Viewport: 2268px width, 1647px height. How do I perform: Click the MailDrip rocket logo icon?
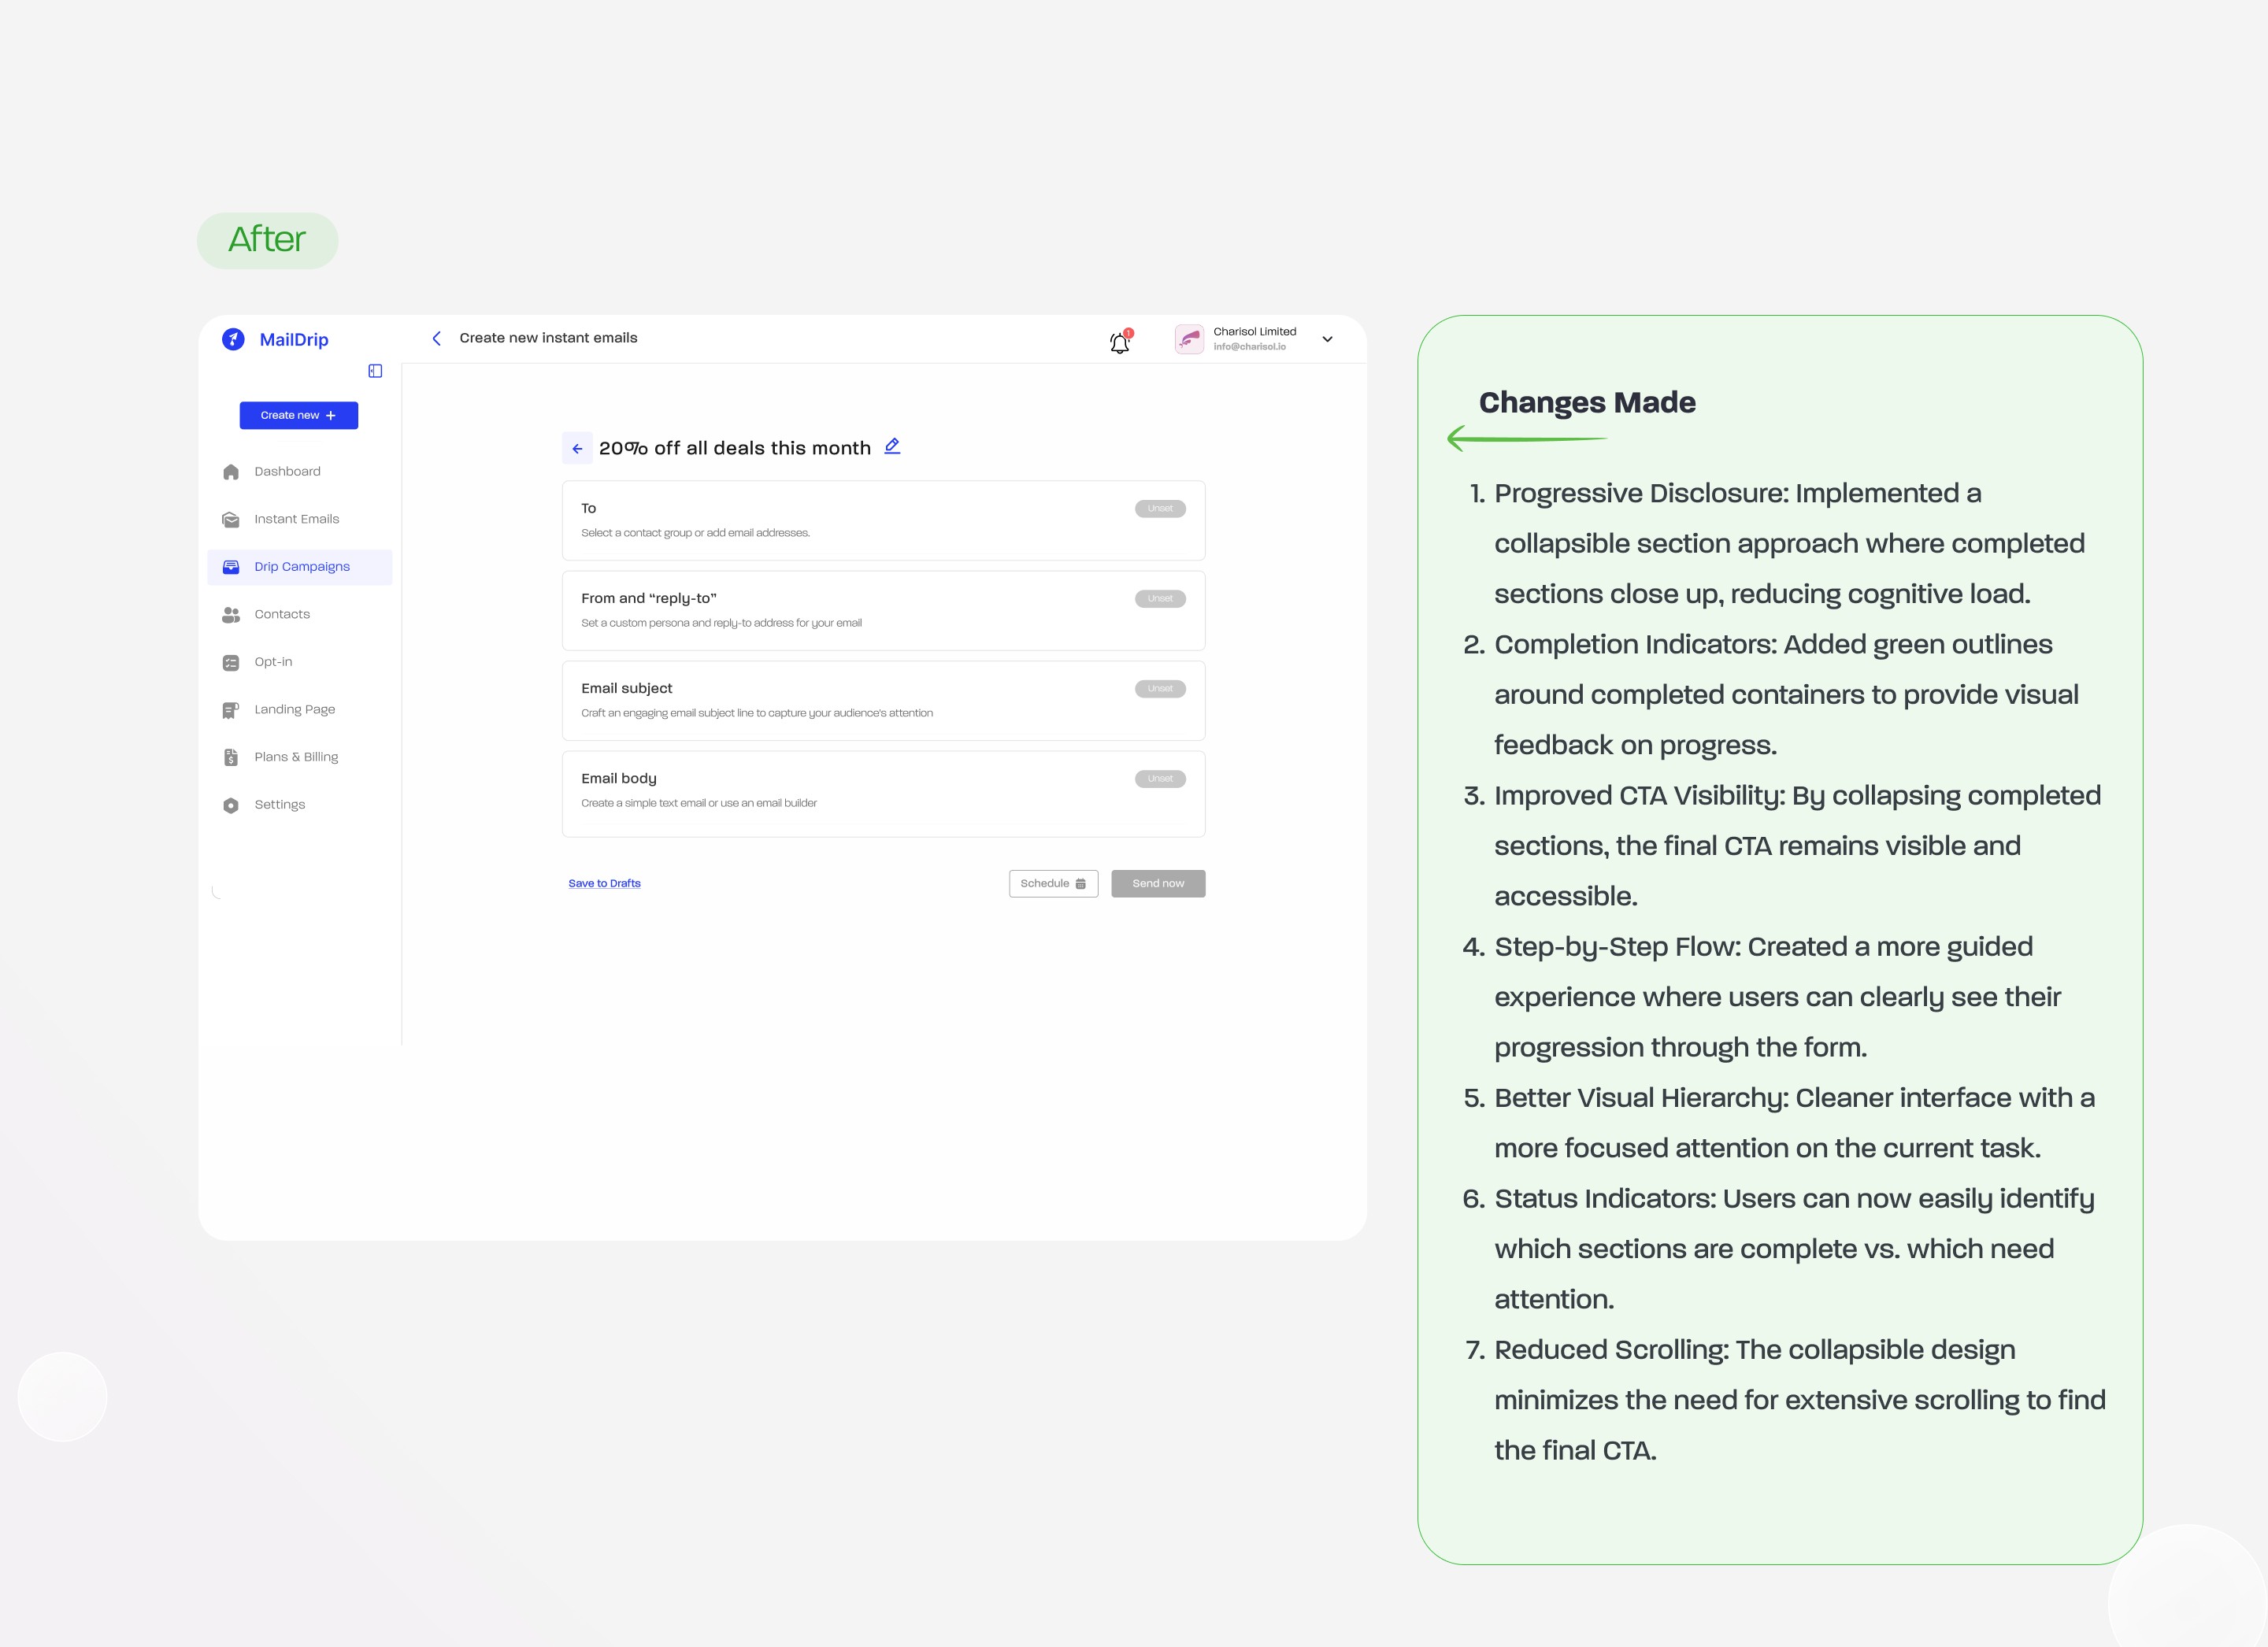(233, 339)
